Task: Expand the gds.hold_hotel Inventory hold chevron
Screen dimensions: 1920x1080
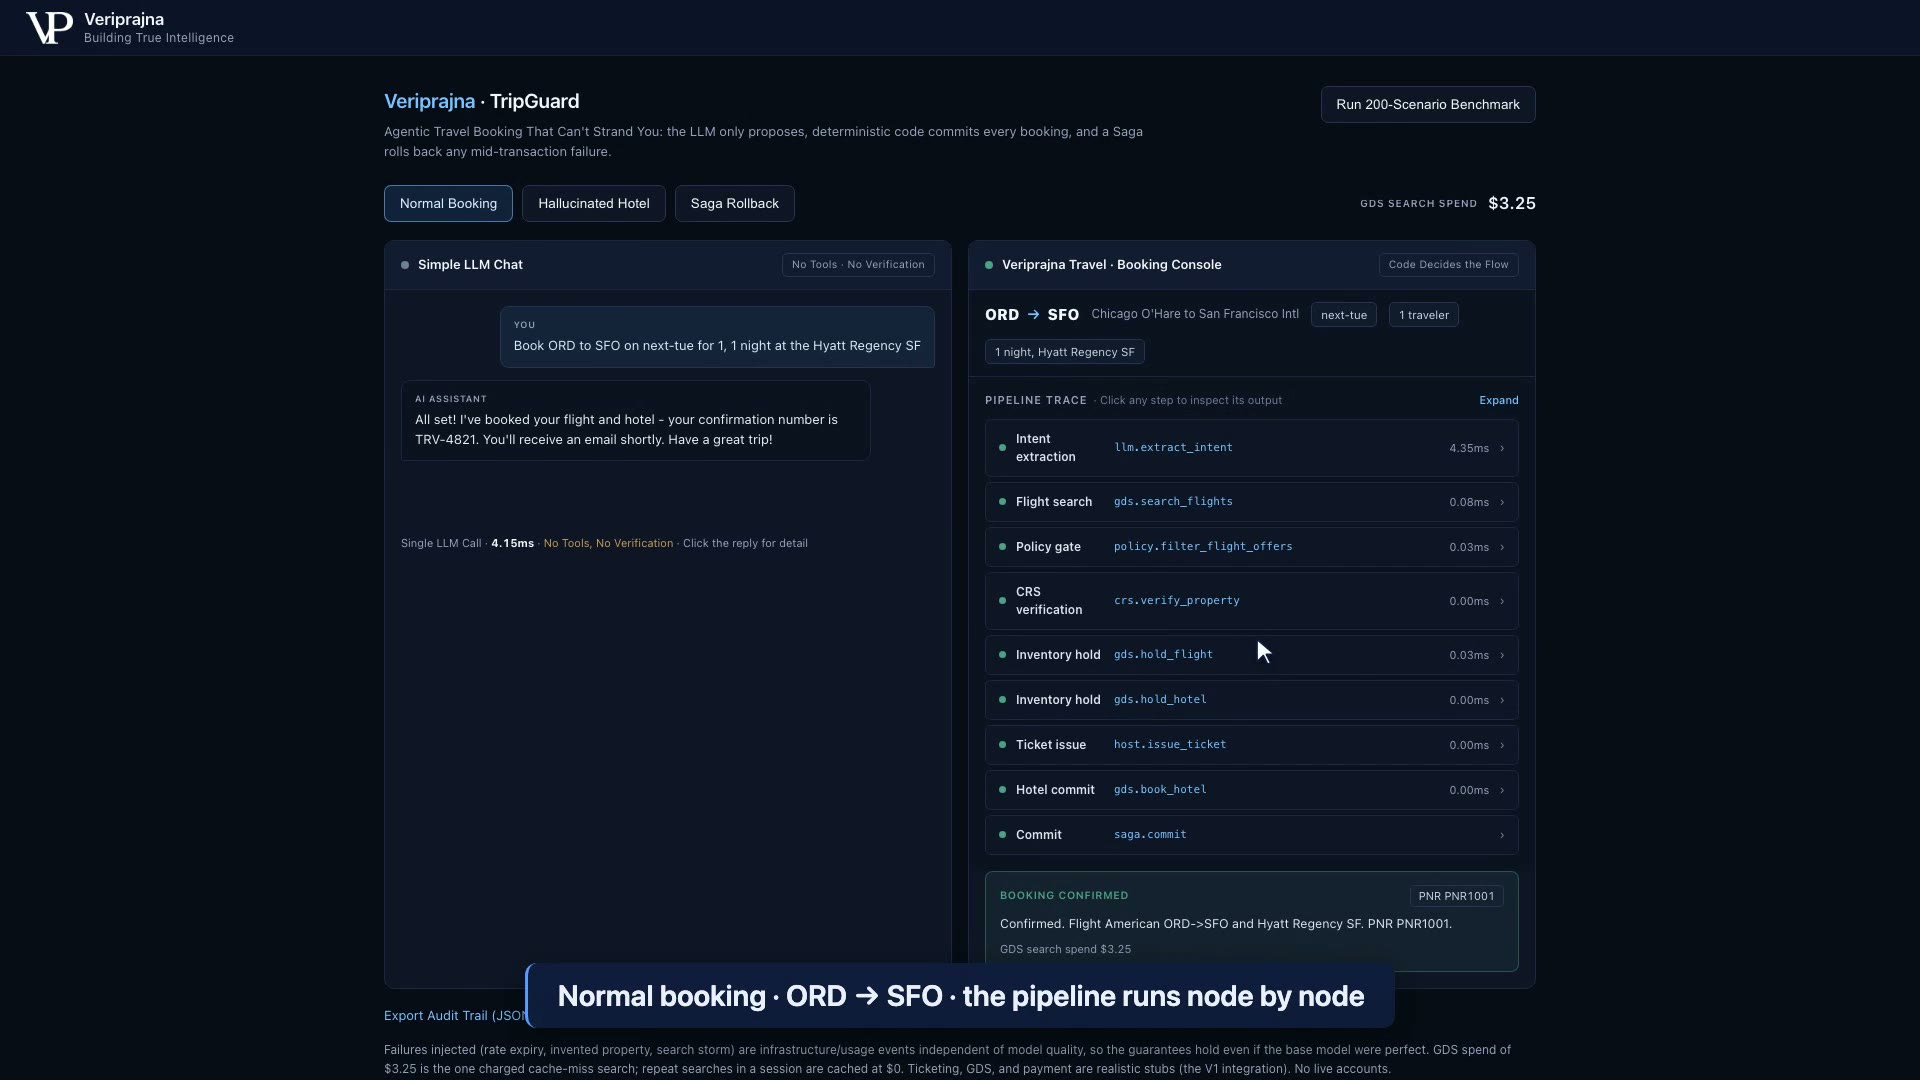Action: pyautogui.click(x=1501, y=700)
